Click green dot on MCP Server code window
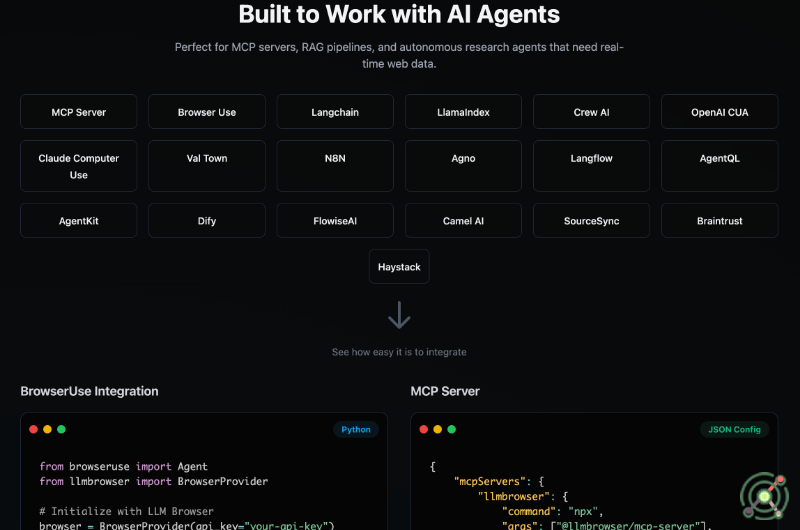Image resolution: width=800 pixels, height=530 pixels. point(451,429)
